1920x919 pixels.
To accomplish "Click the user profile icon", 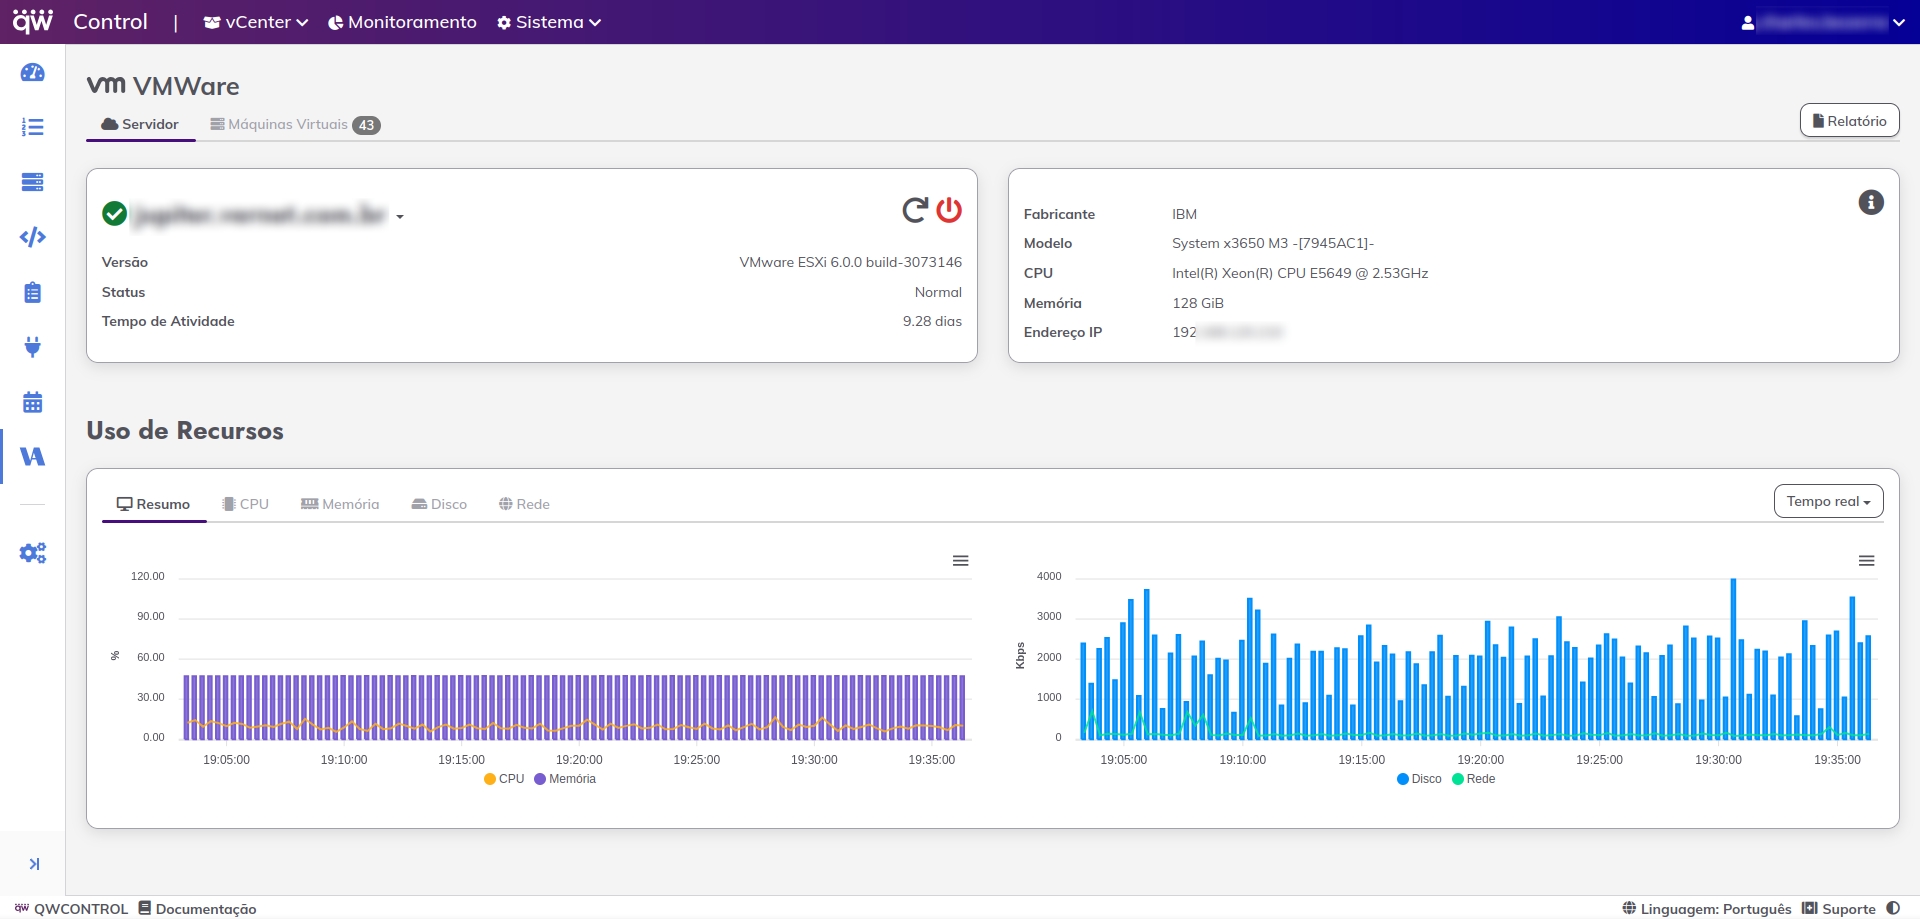I will pyautogui.click(x=1747, y=22).
